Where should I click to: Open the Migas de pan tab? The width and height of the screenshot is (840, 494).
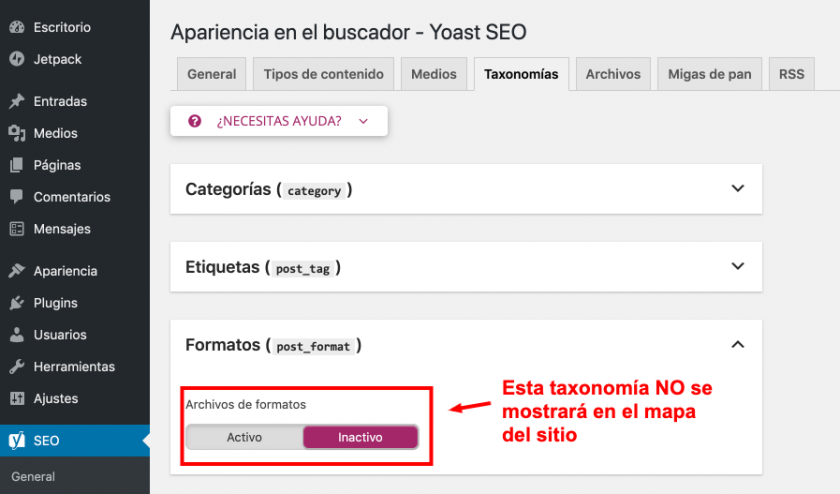pyautogui.click(x=709, y=74)
